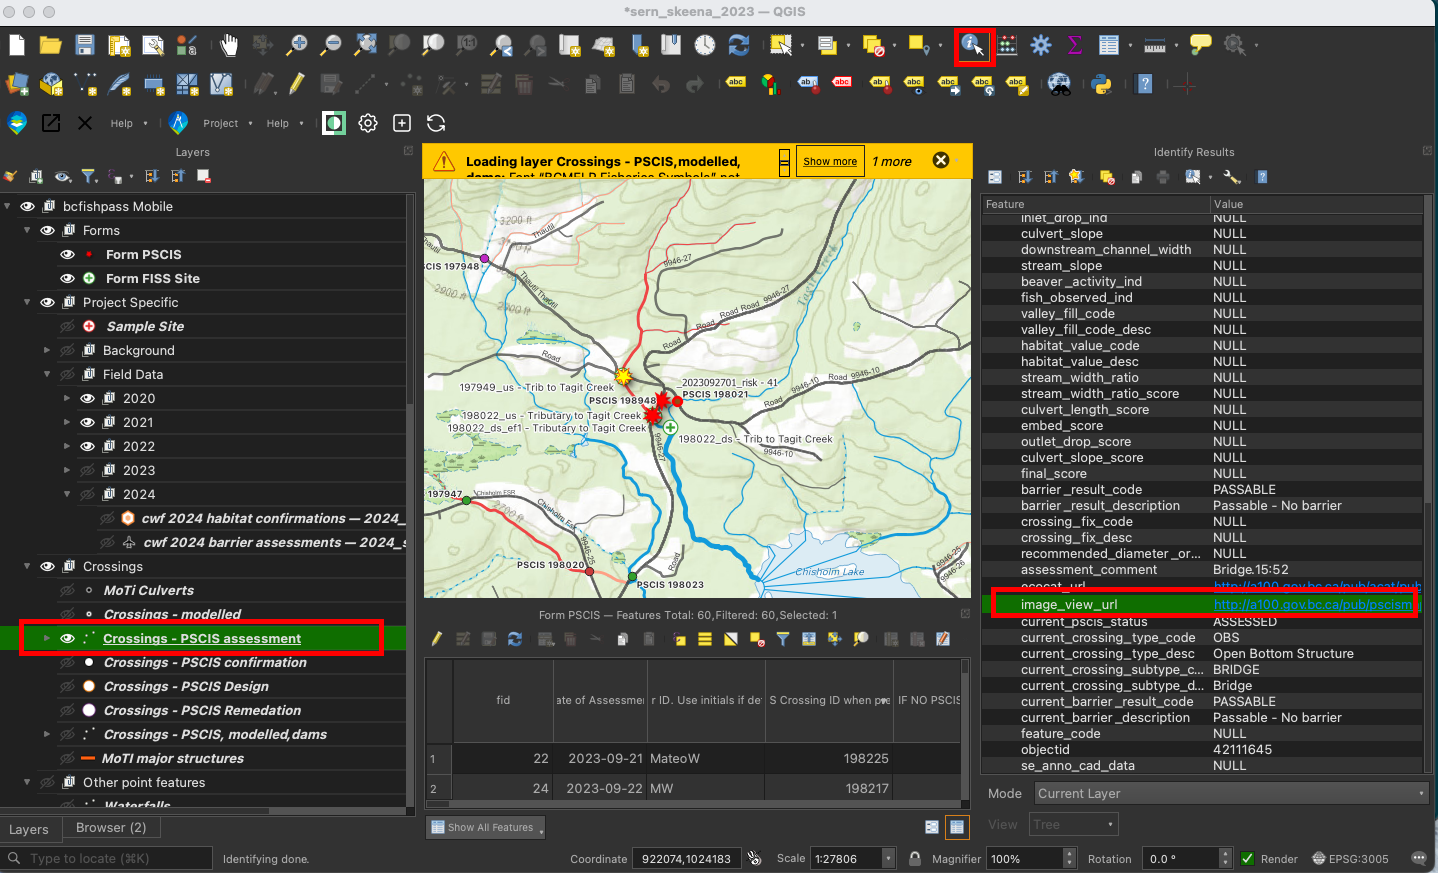Click settings gear icon near Project menu

pos(368,123)
